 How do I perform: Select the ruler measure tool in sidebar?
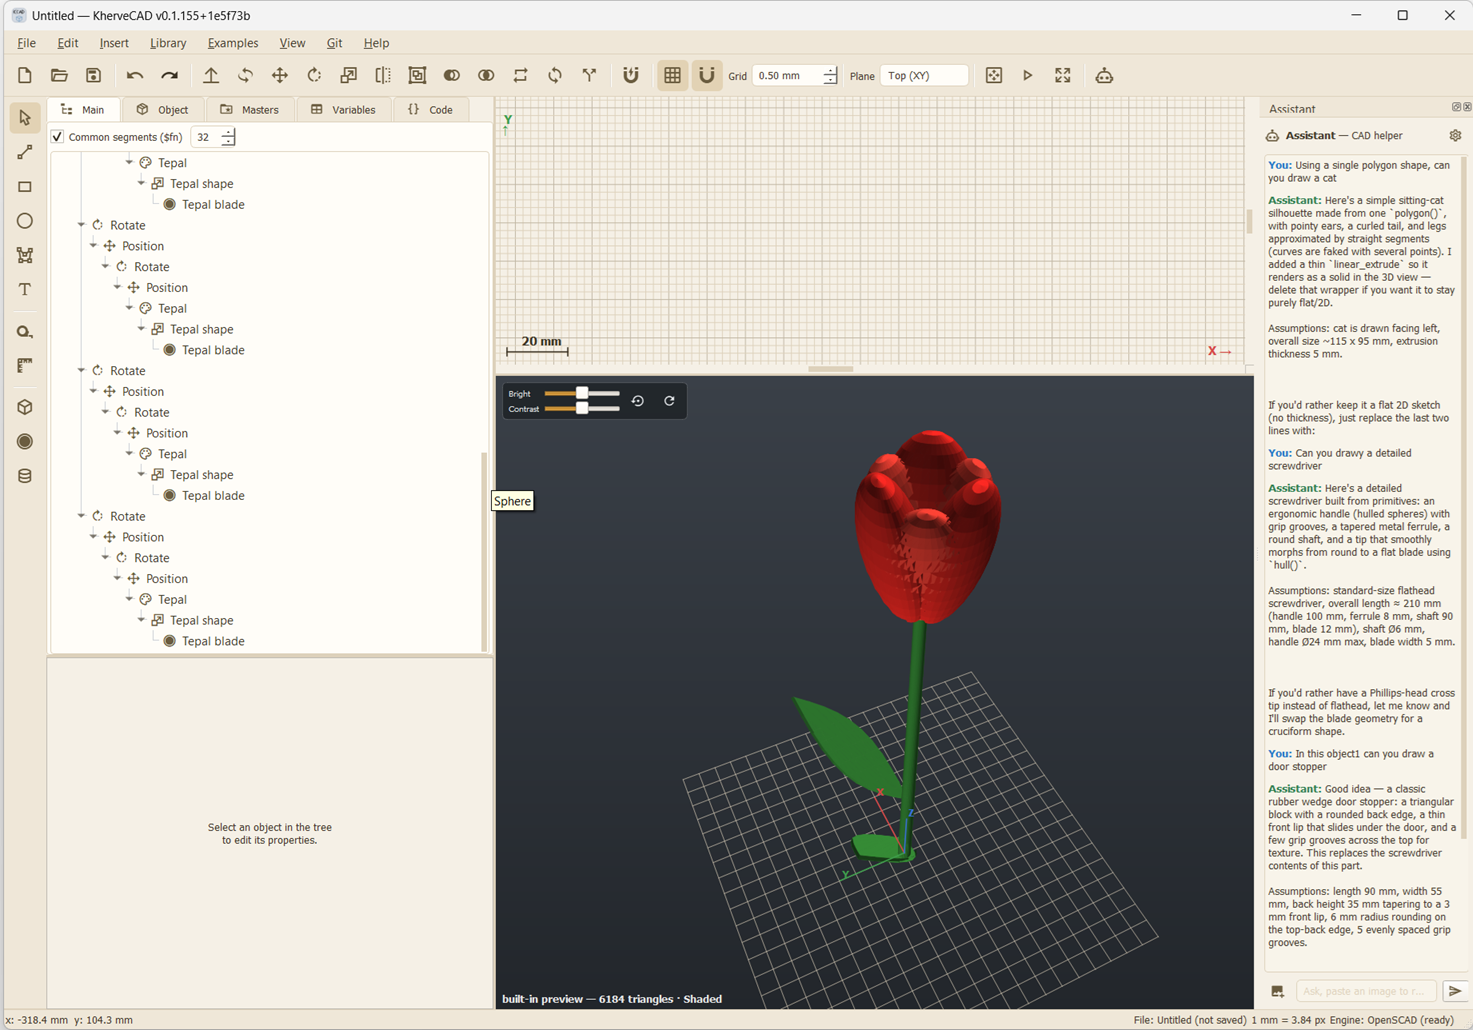[x=25, y=366]
